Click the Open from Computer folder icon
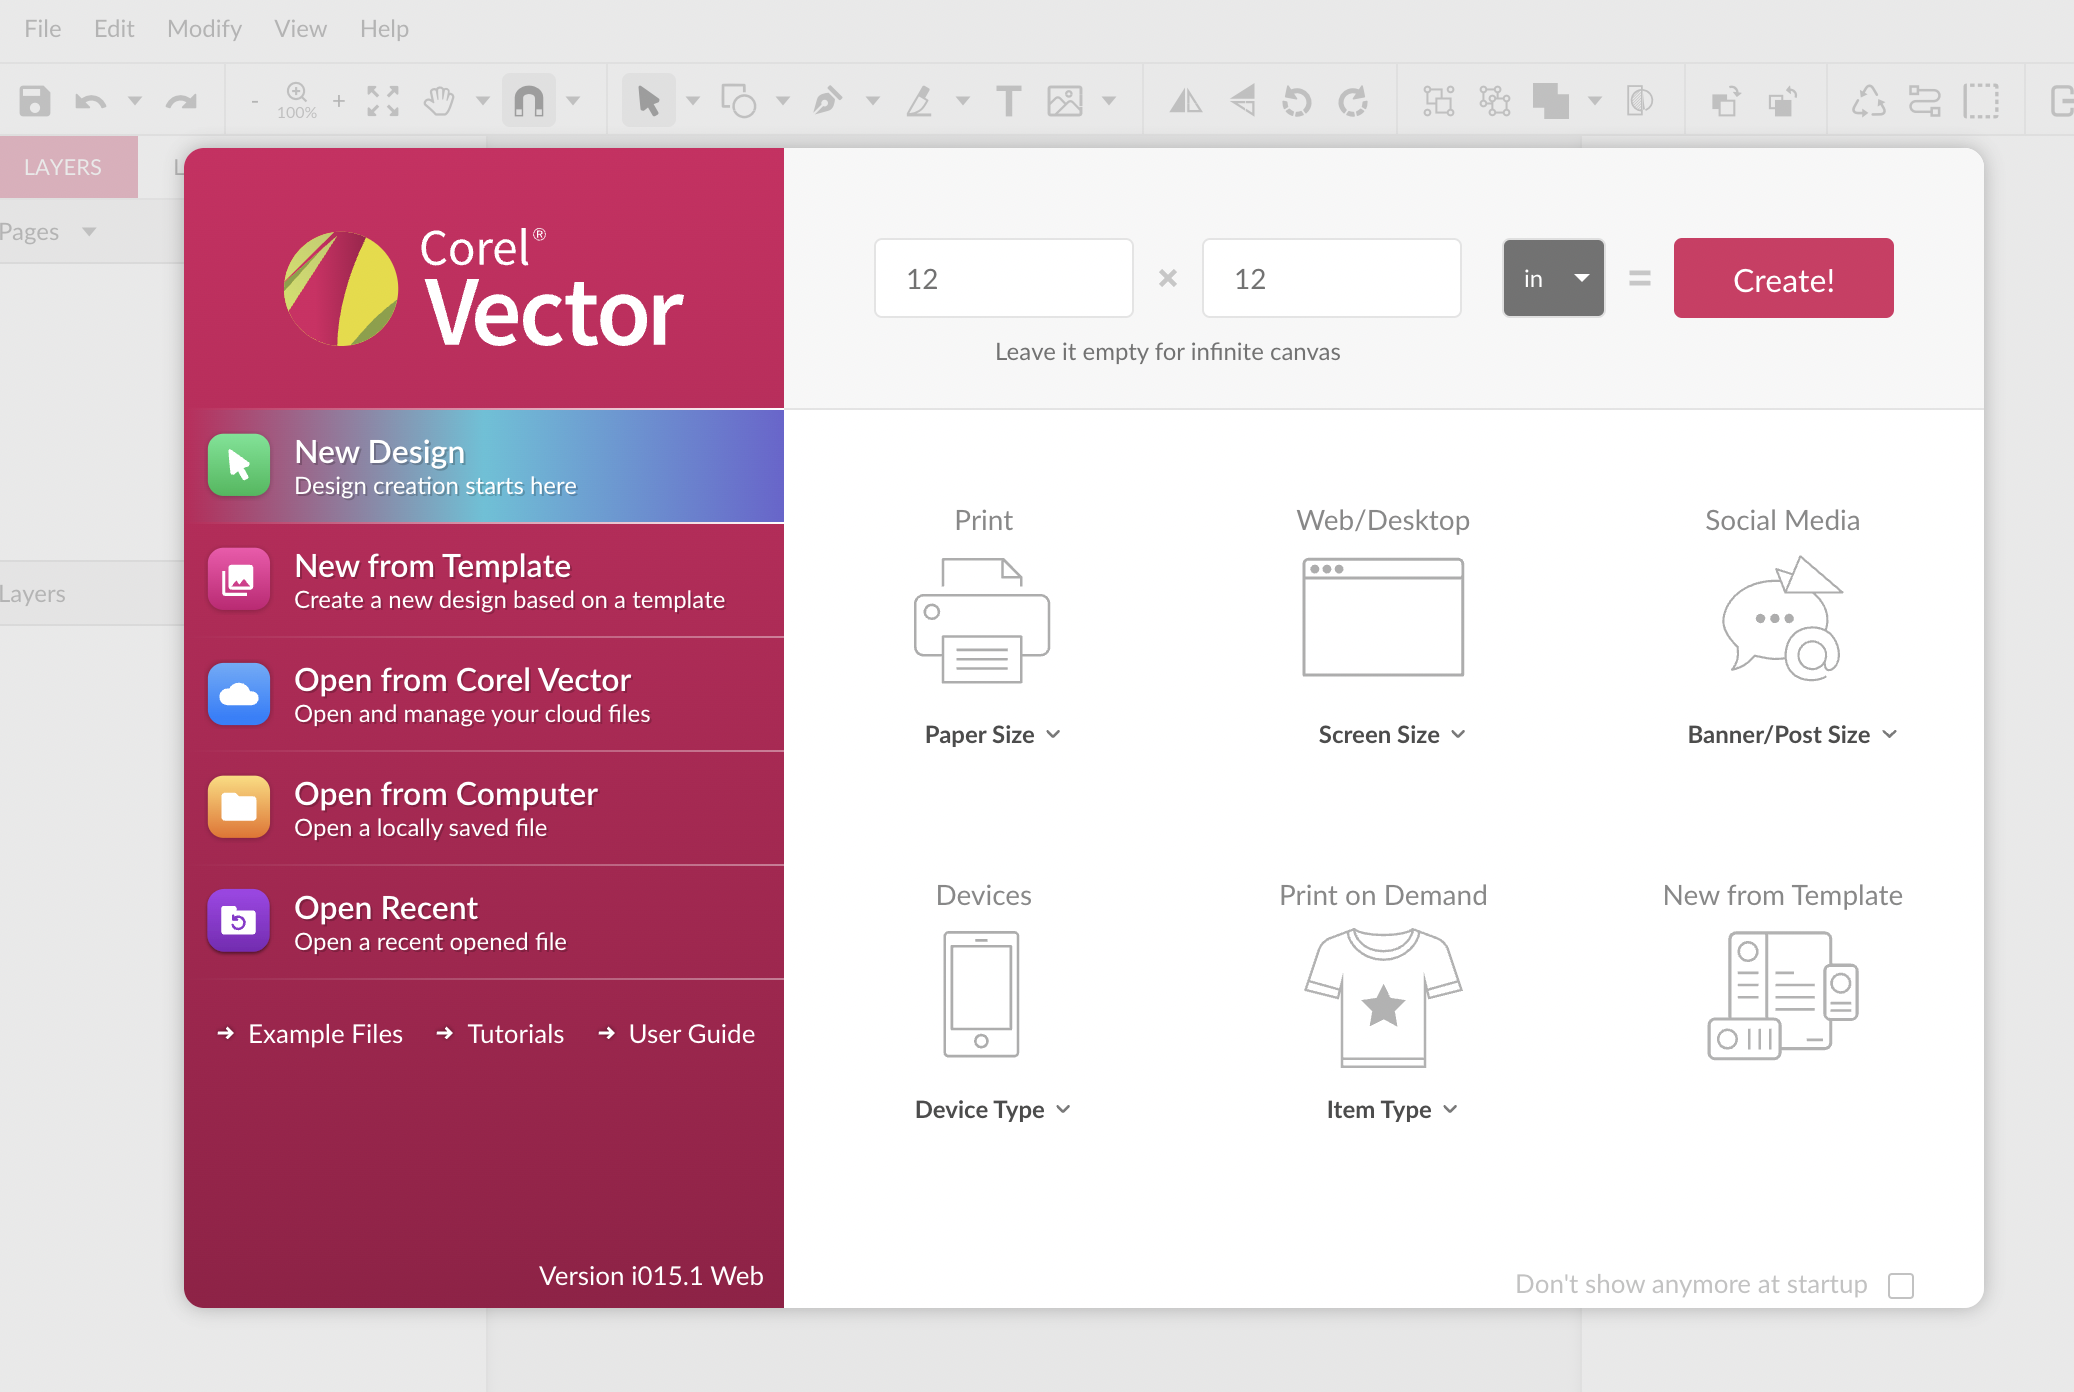2074x1392 pixels. click(239, 807)
